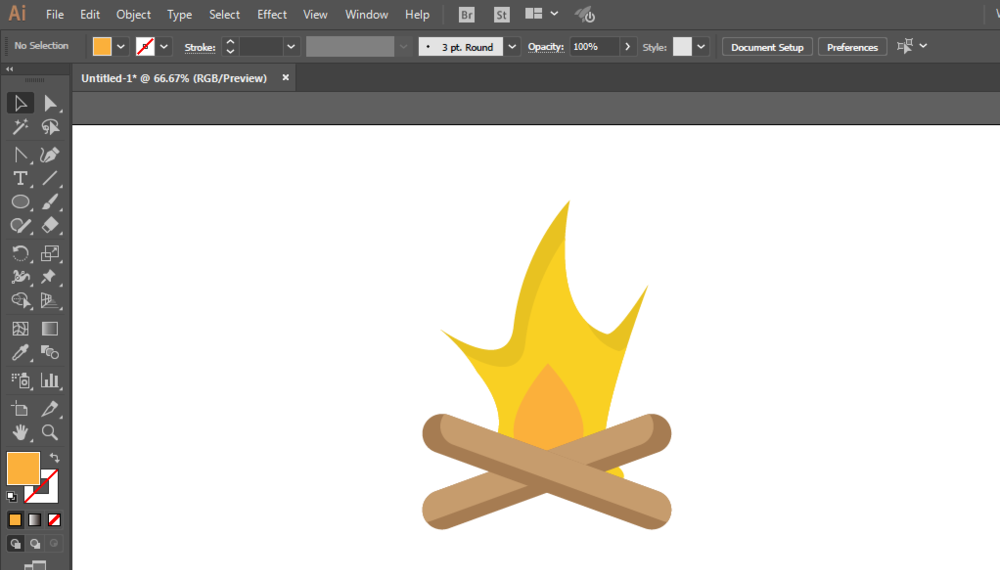1000x570 pixels.
Task: Pick the Symbol Sprayer tool
Action: click(20, 381)
